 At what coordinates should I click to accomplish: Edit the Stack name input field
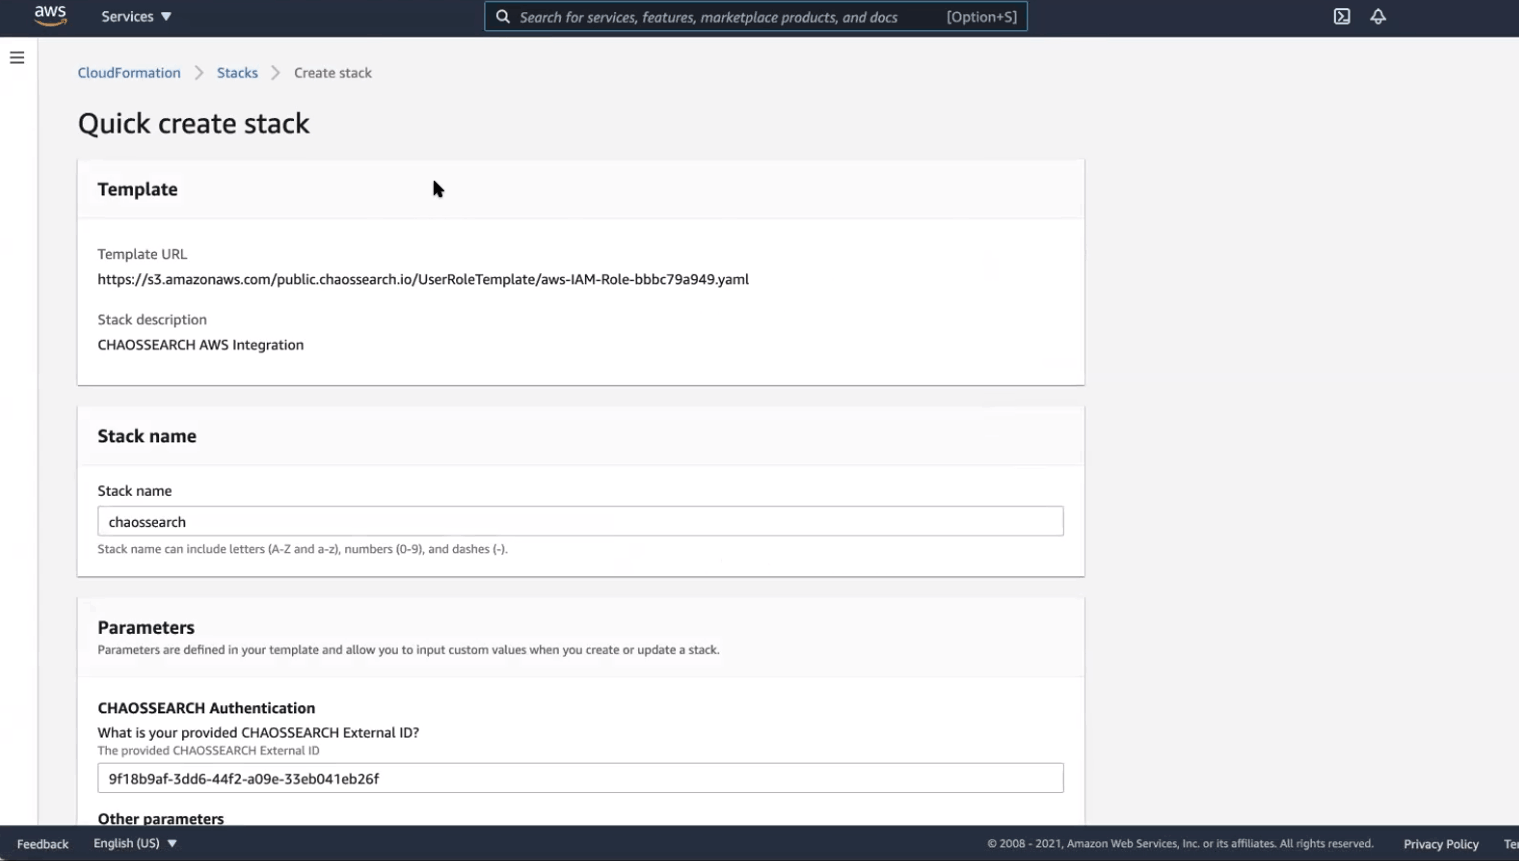[580, 521]
